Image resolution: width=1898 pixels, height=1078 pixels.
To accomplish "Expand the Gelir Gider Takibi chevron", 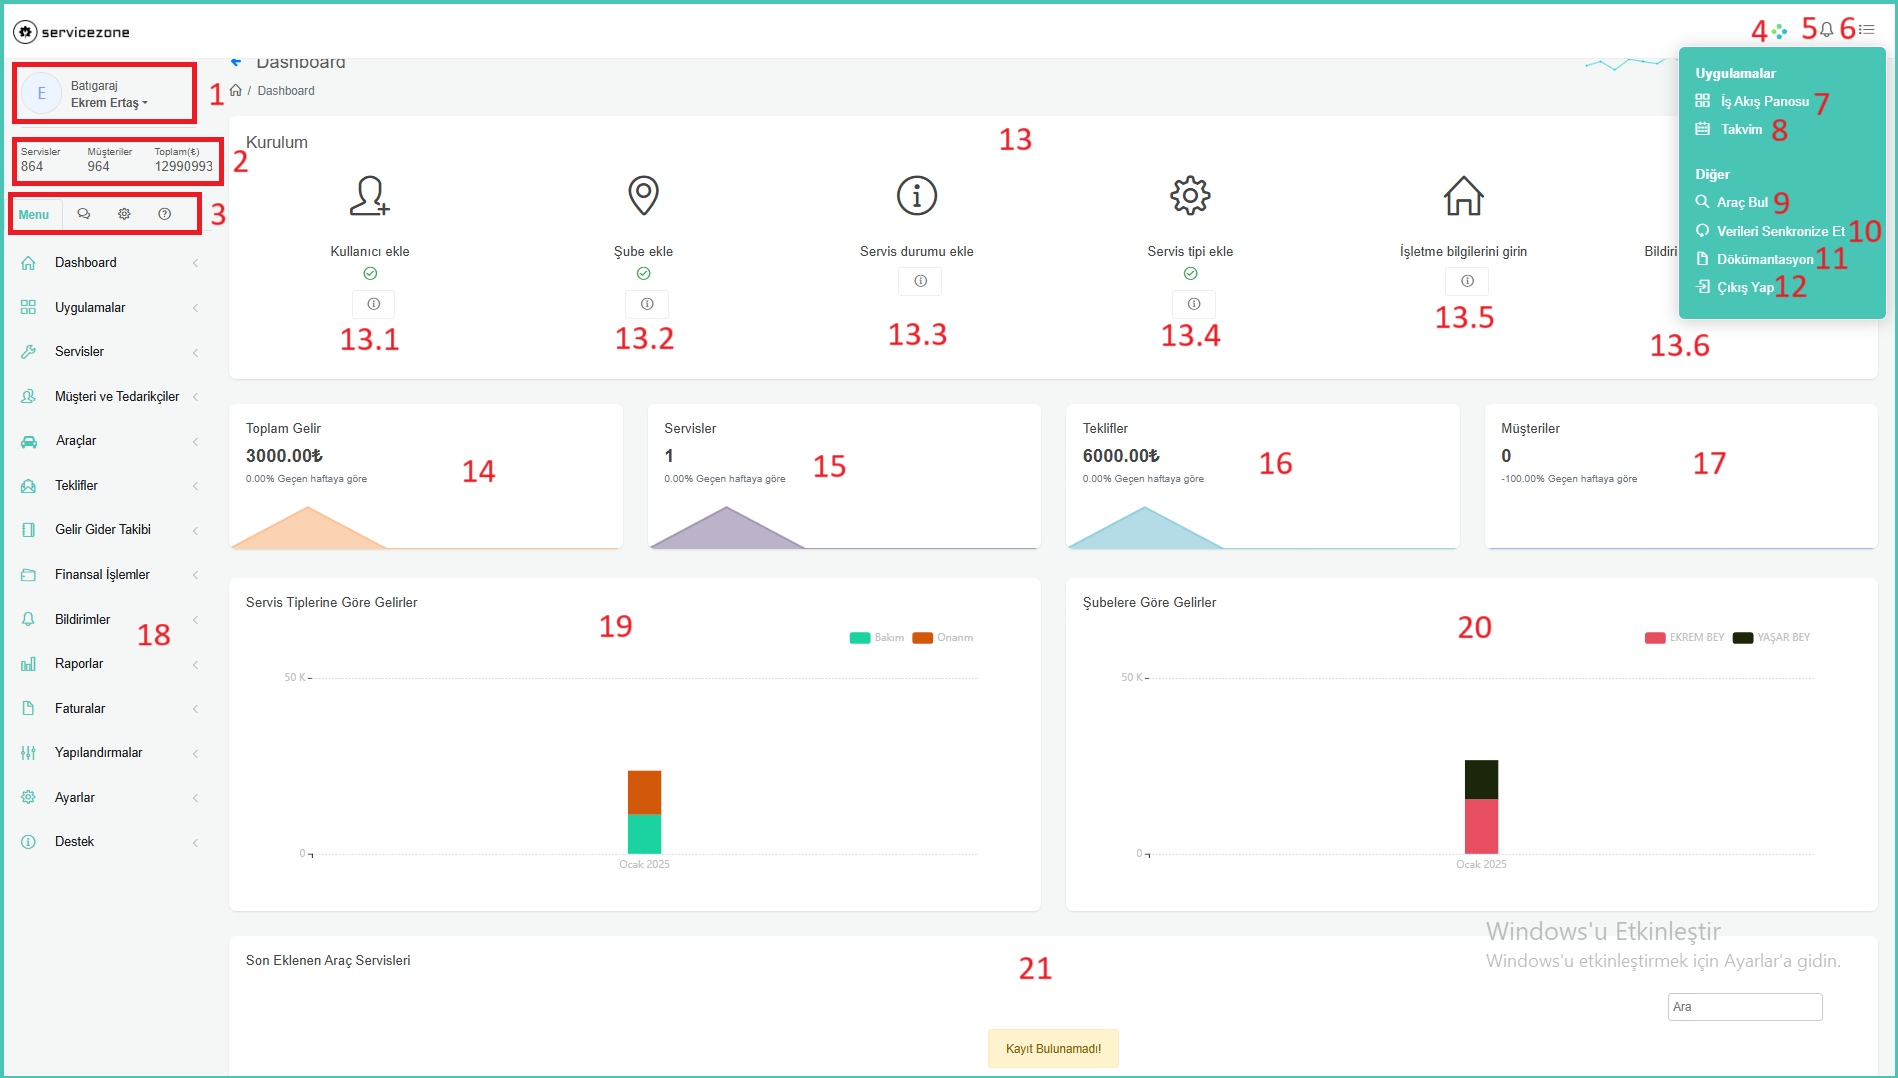I will pos(195,530).
